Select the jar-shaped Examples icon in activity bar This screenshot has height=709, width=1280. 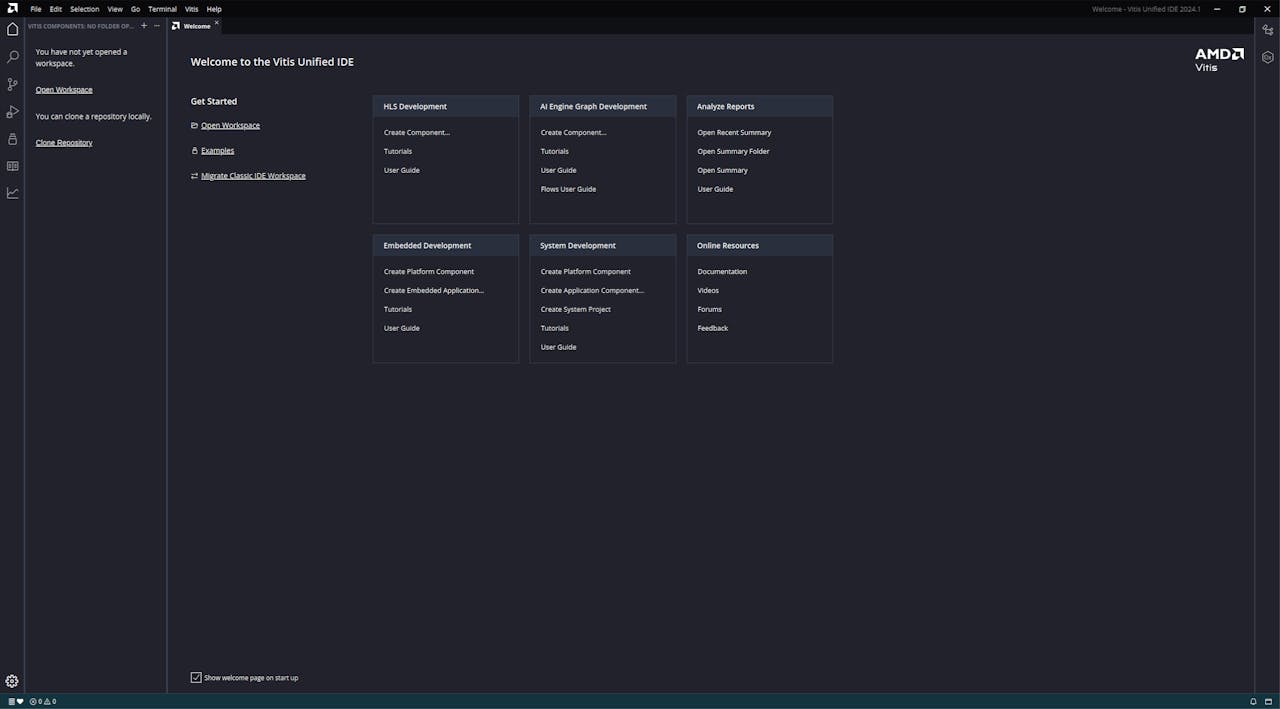point(12,139)
